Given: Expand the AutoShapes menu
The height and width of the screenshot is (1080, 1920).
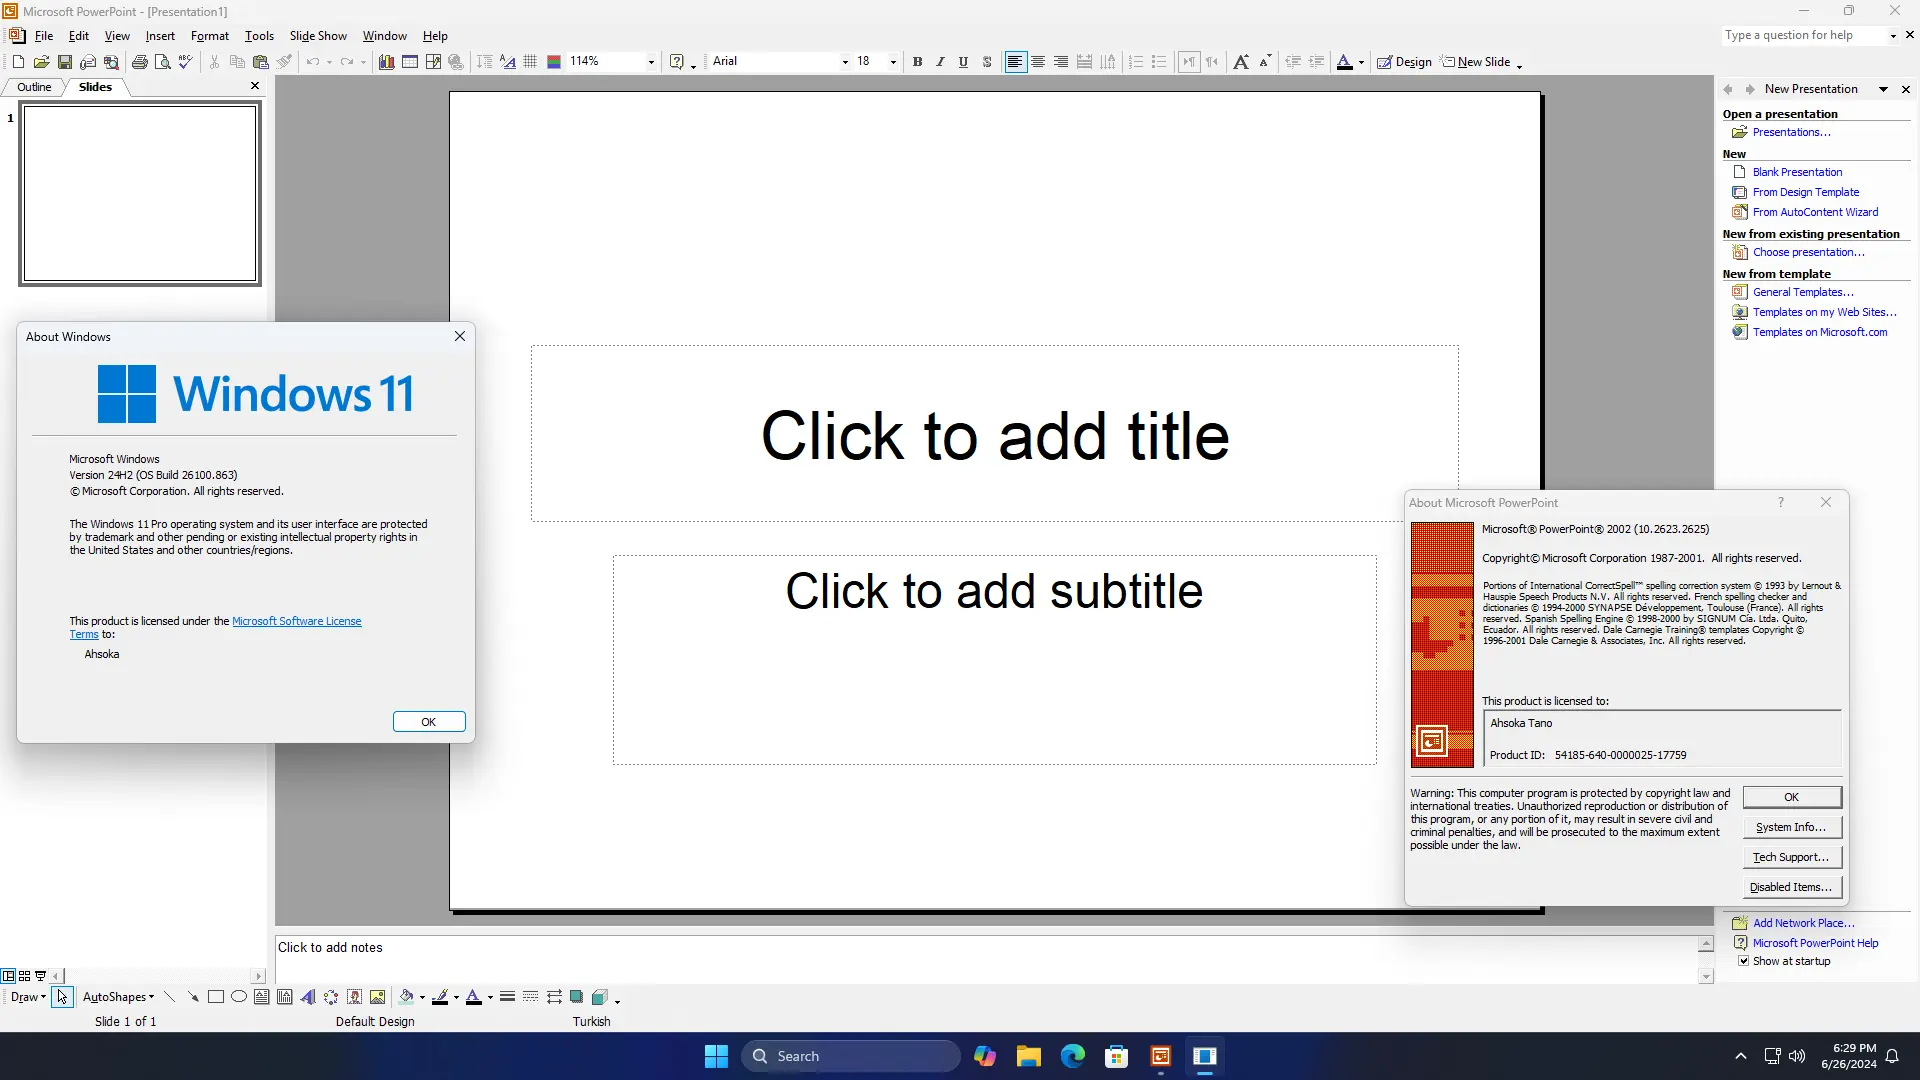Looking at the screenshot, I should [x=118, y=997].
